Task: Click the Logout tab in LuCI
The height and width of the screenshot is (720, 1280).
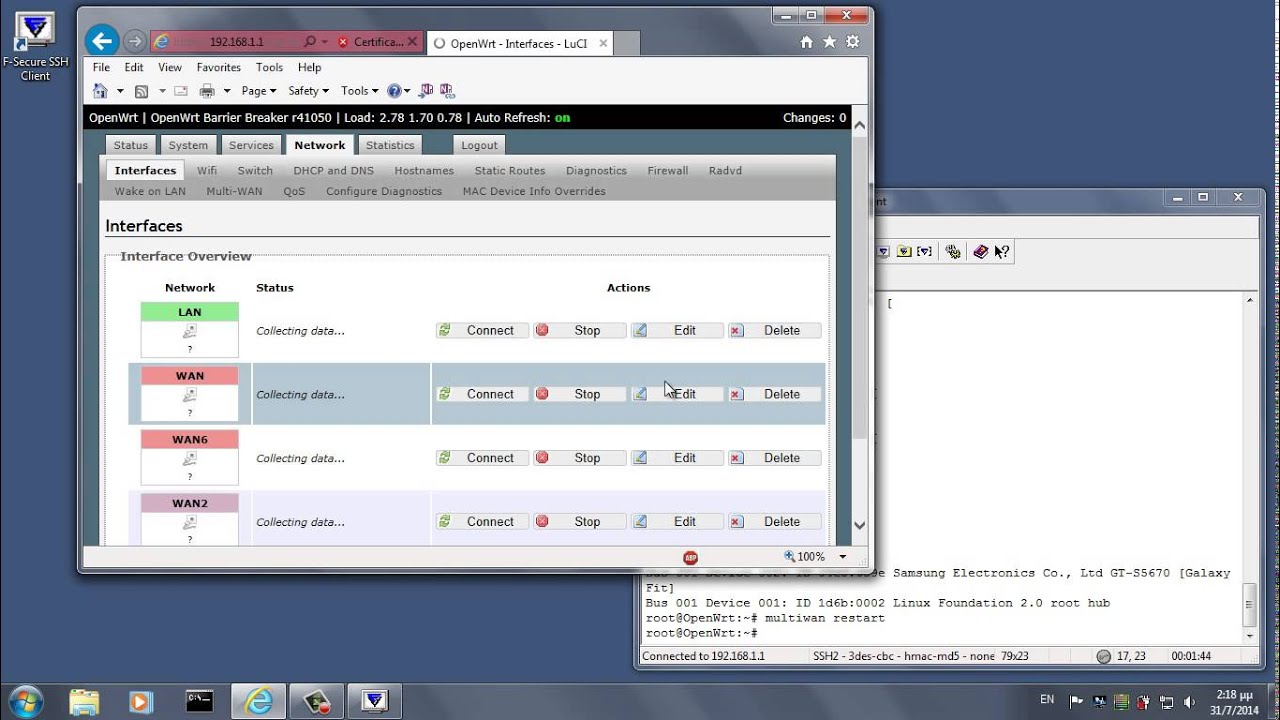Action: click(x=479, y=145)
